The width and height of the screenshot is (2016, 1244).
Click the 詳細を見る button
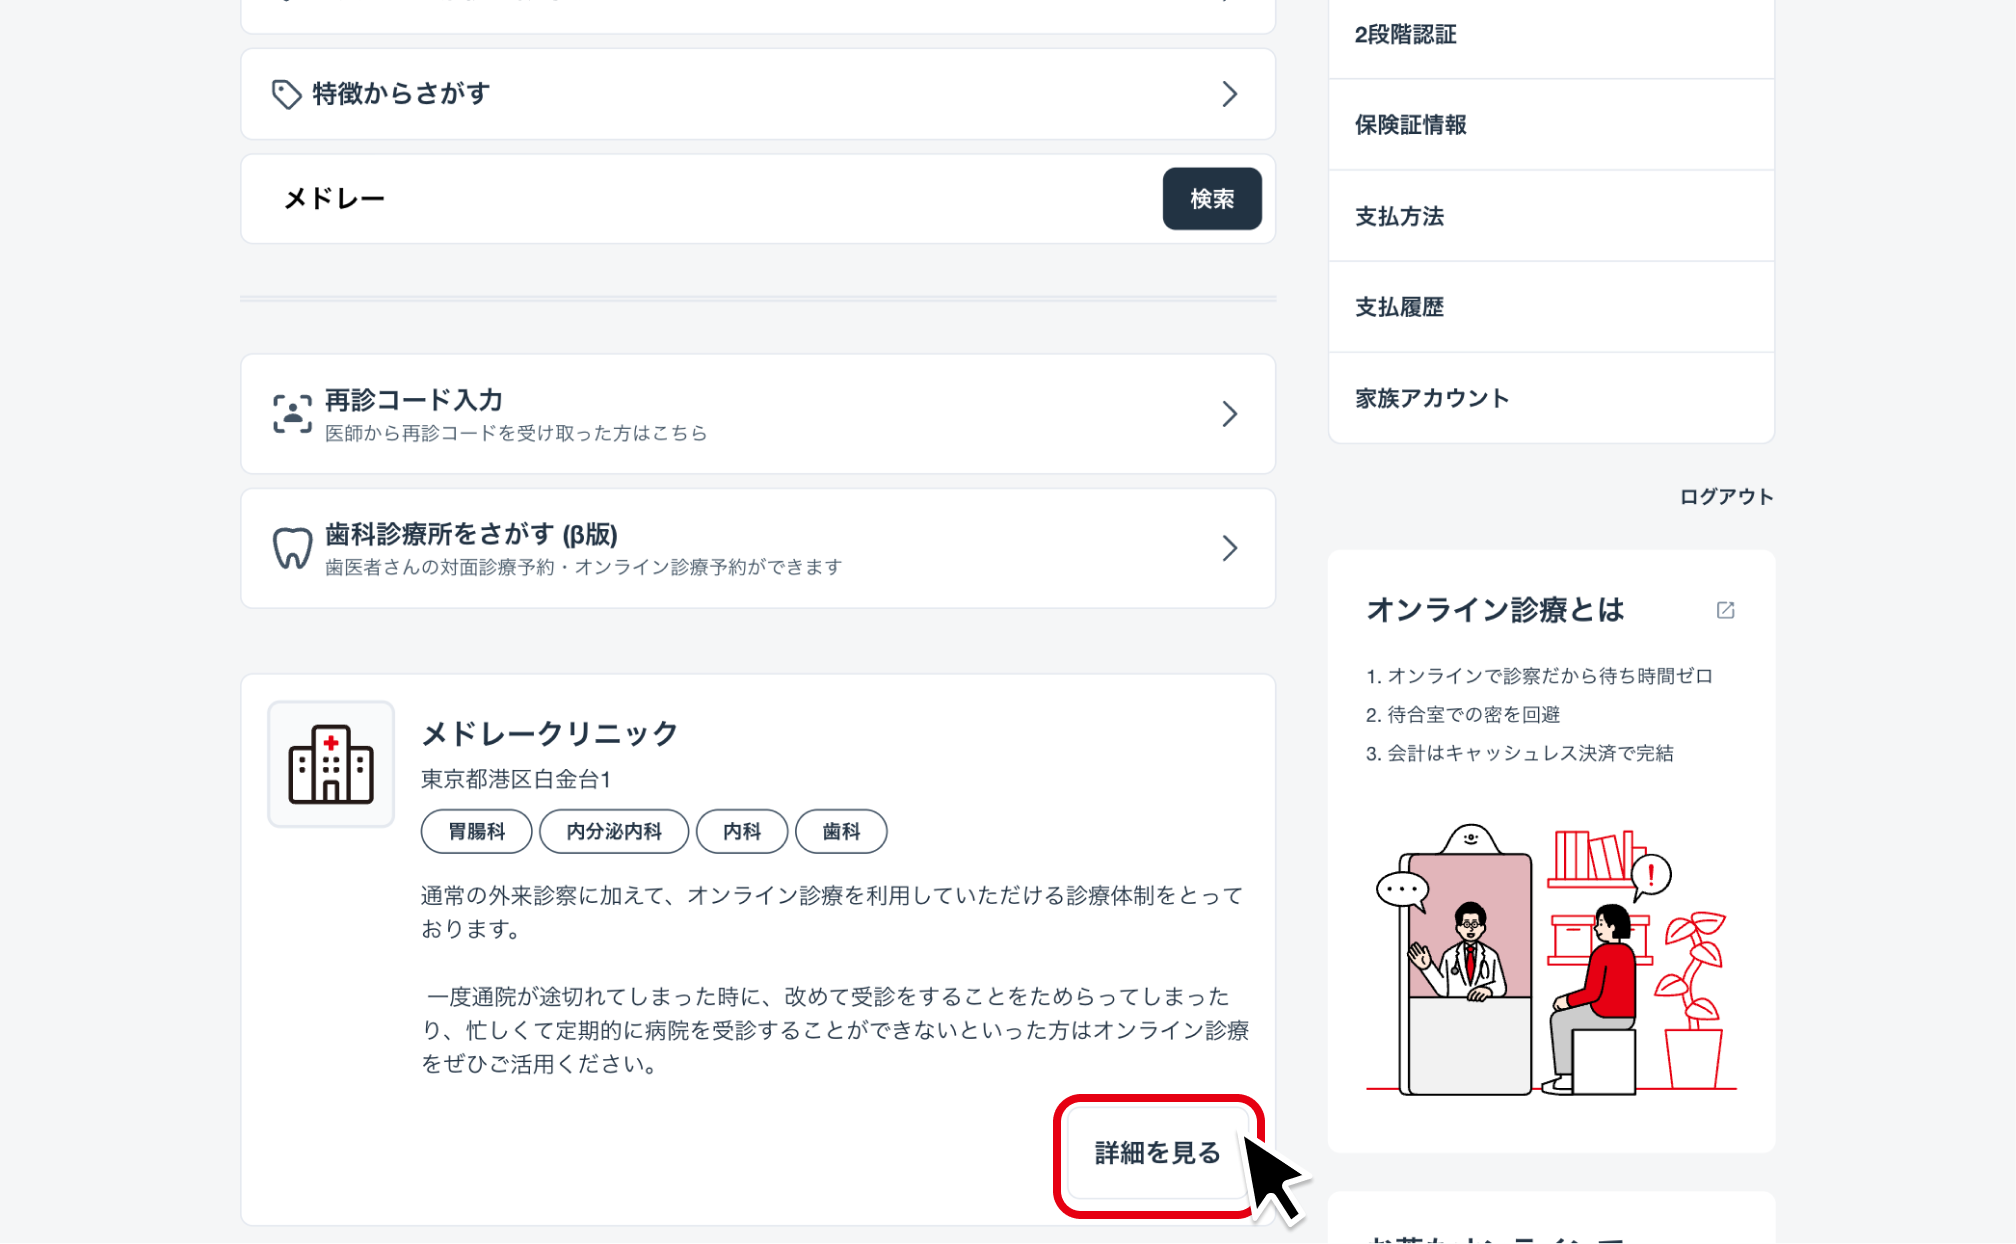coord(1157,1153)
